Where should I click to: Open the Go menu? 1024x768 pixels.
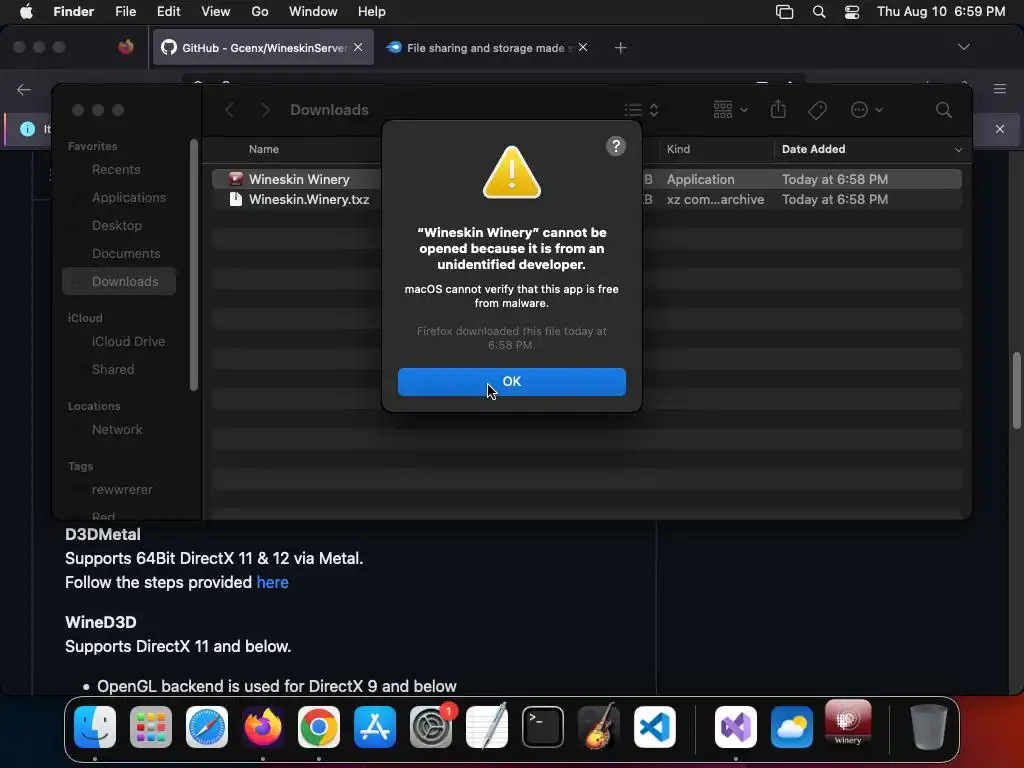tap(260, 12)
